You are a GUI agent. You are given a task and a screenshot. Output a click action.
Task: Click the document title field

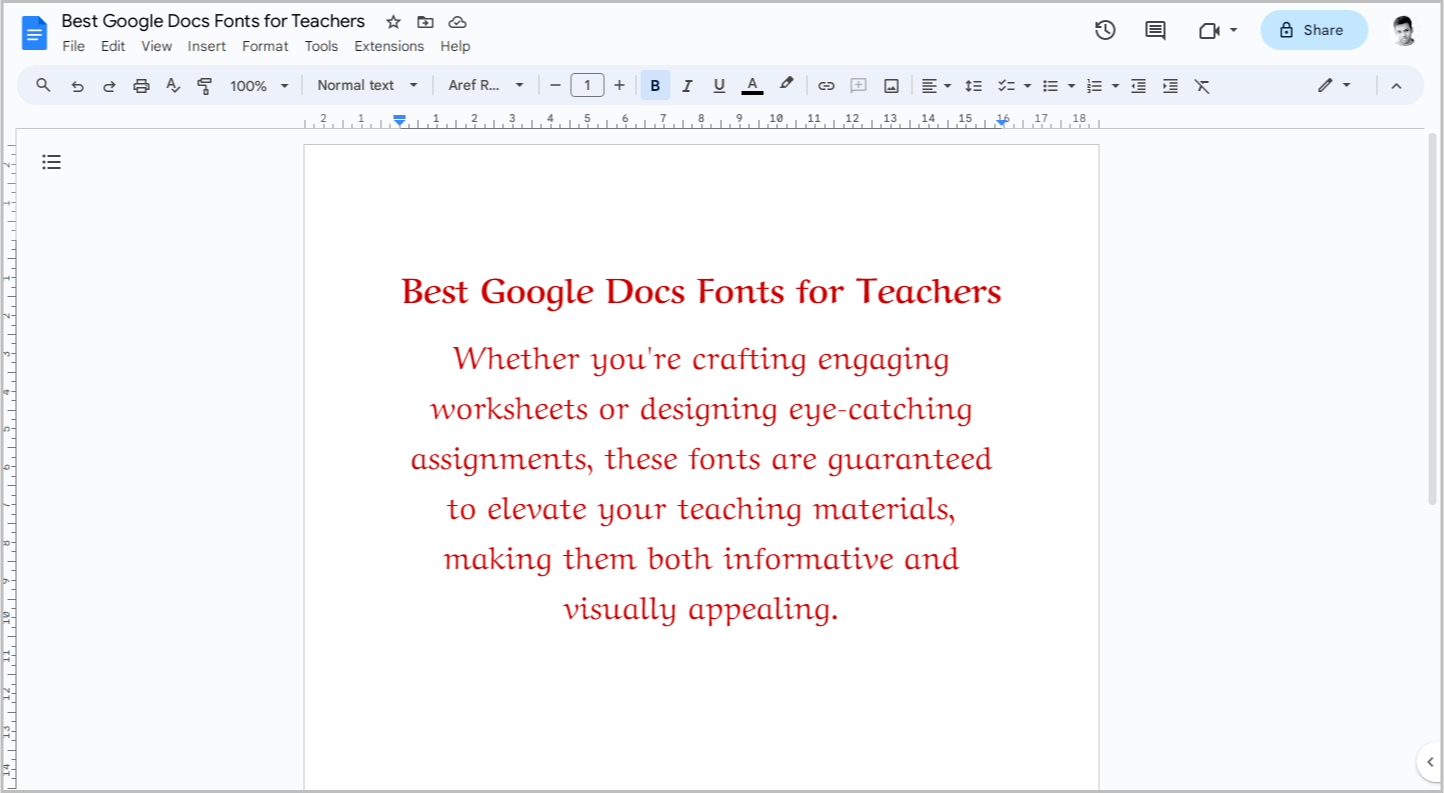(212, 21)
